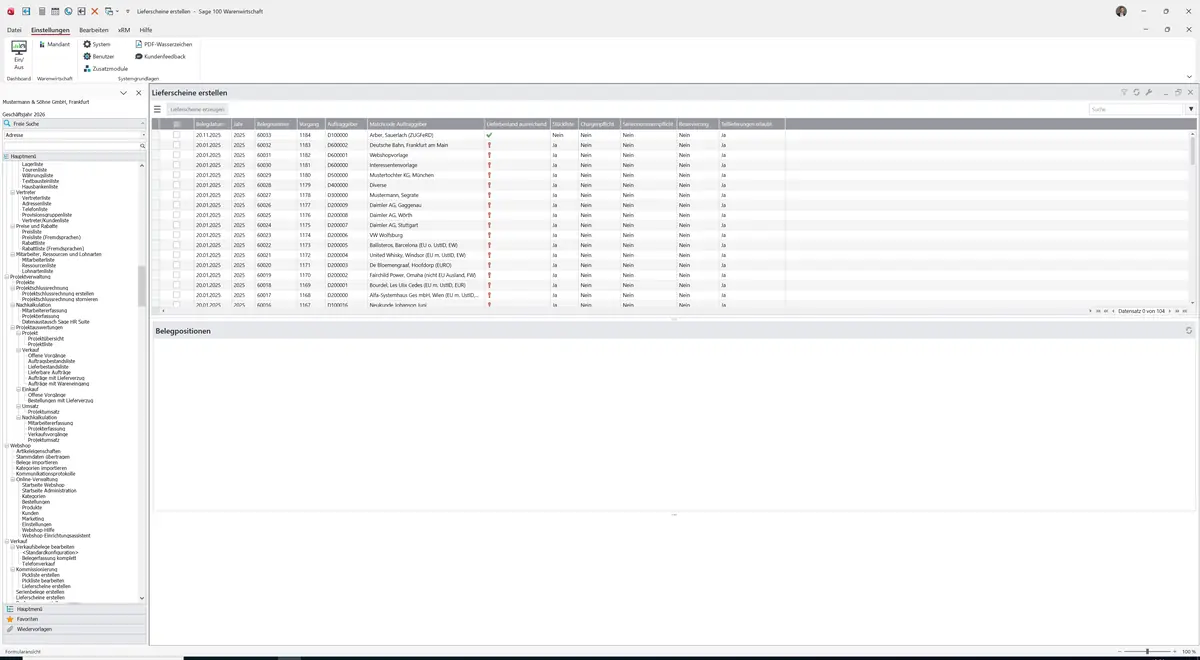Open Lieferscheine erstellen under Kommissionierung
1200x660 pixels.
[46, 586]
